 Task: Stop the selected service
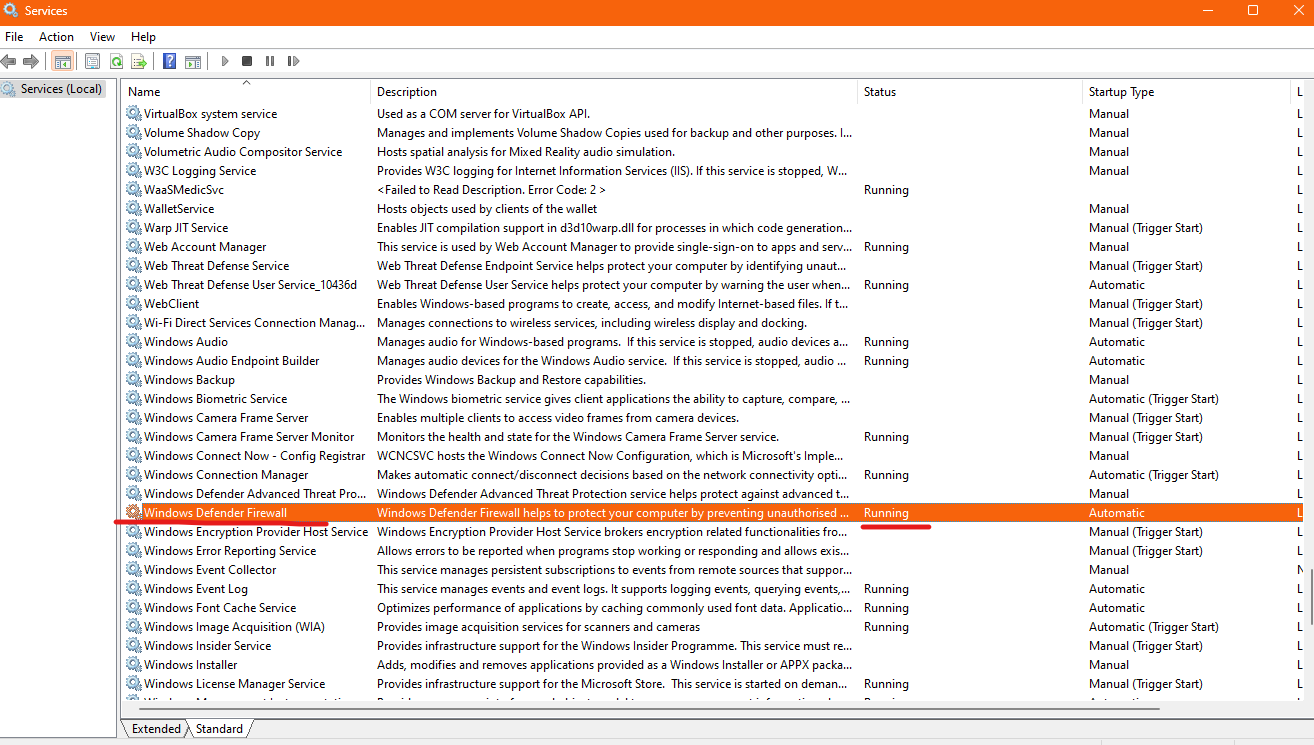(247, 61)
